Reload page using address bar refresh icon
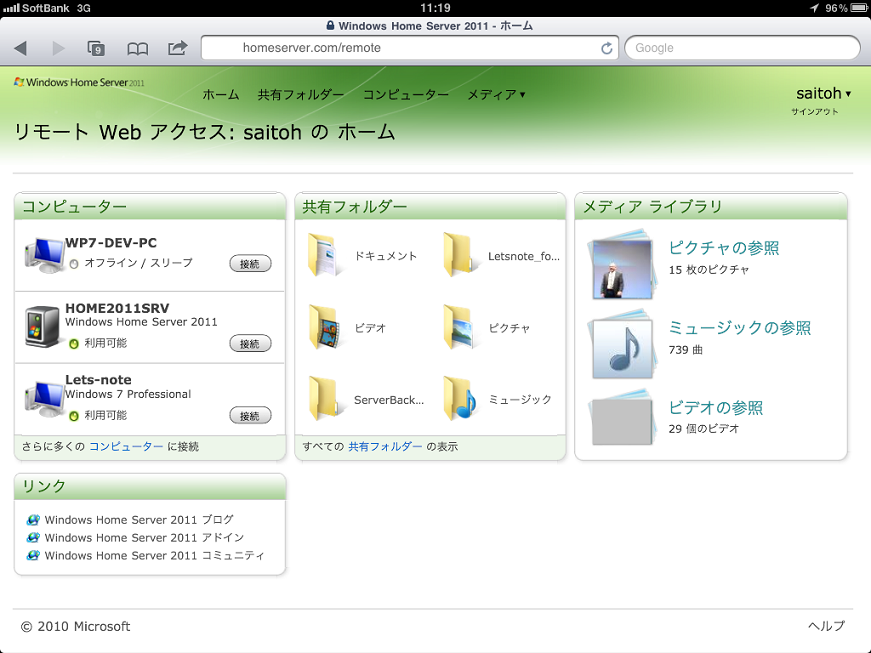The width and height of the screenshot is (871, 653). [606, 48]
